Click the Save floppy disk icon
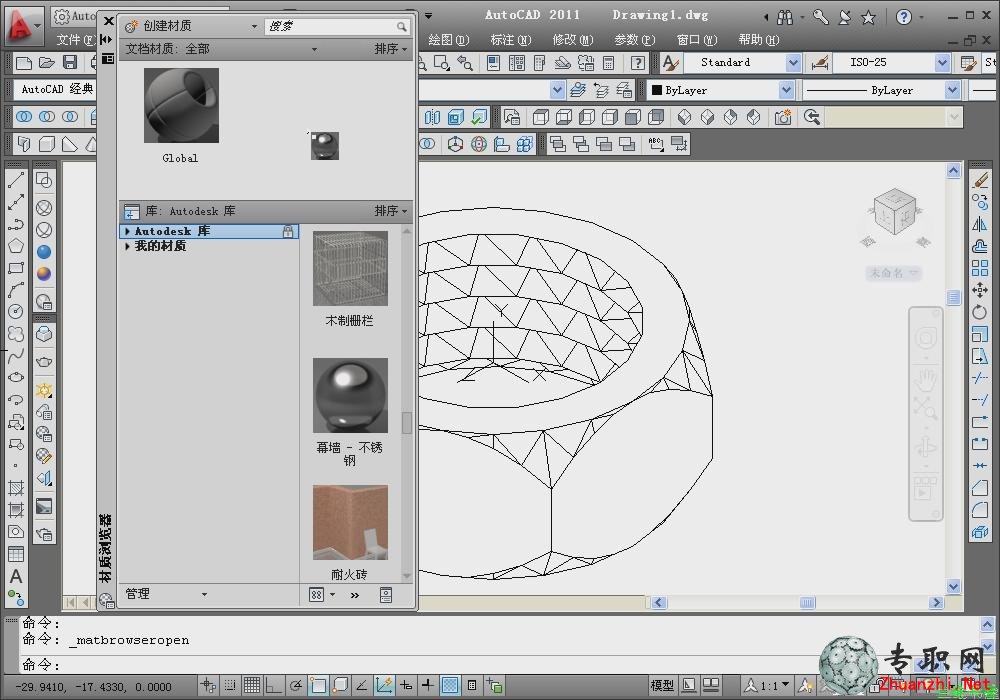The image size is (1000, 700). 70,62
